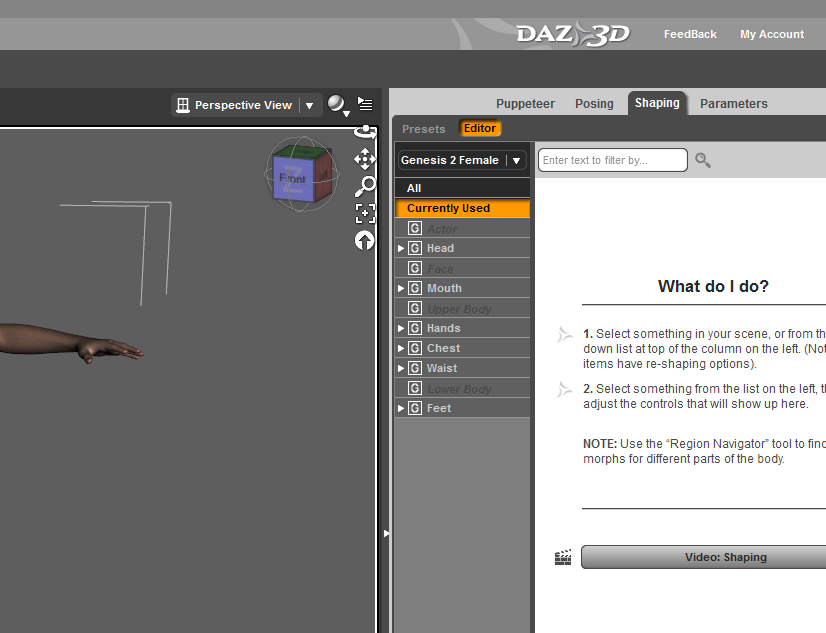Open My Account link
Viewport: 826px width, 633px height.
click(x=772, y=34)
